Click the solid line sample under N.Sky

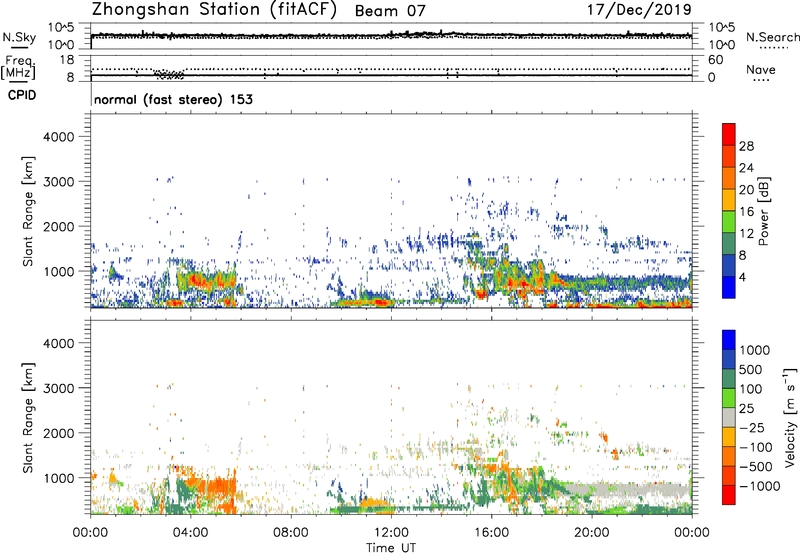[x=19, y=47]
